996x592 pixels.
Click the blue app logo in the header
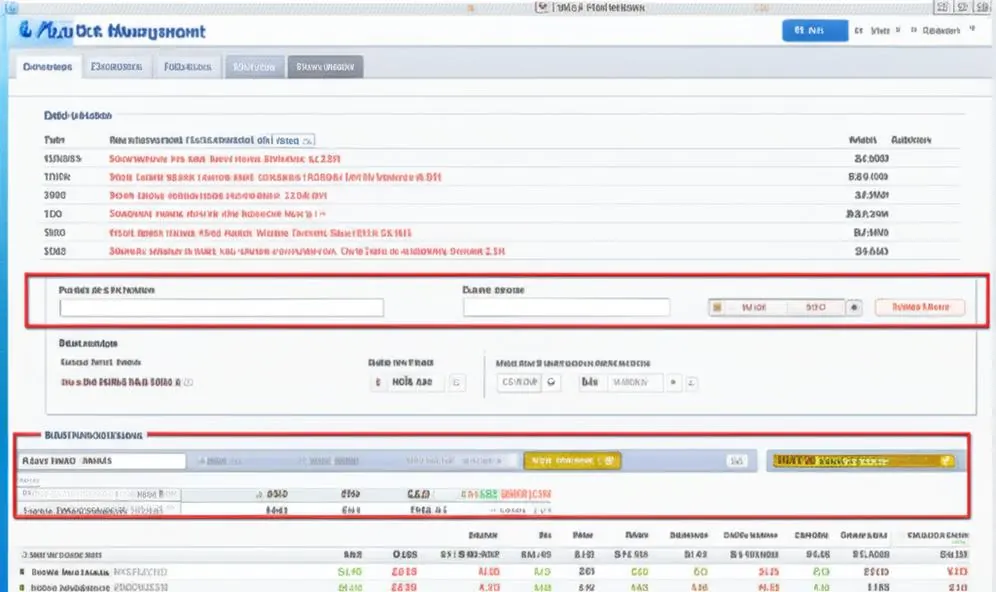[25, 30]
